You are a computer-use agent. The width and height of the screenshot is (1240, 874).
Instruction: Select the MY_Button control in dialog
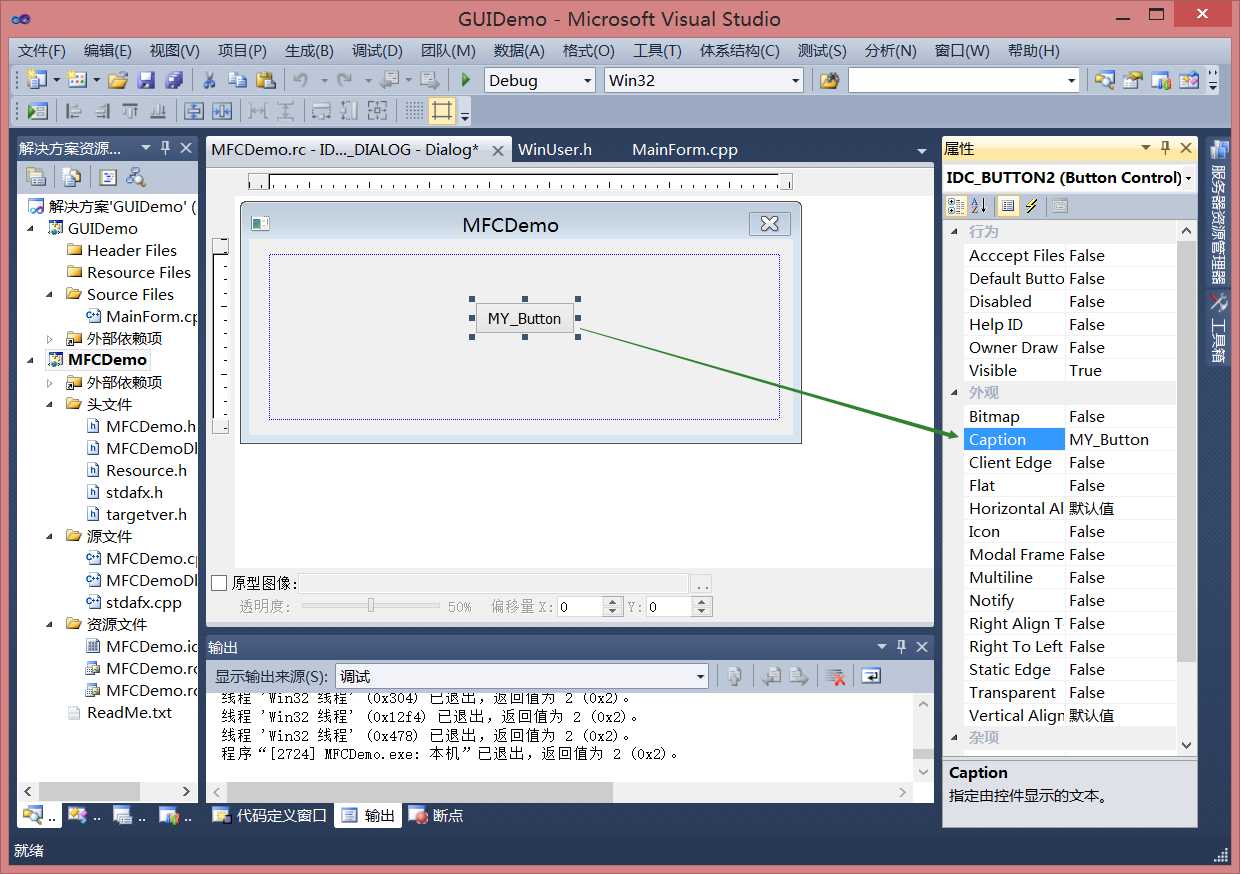pos(525,319)
